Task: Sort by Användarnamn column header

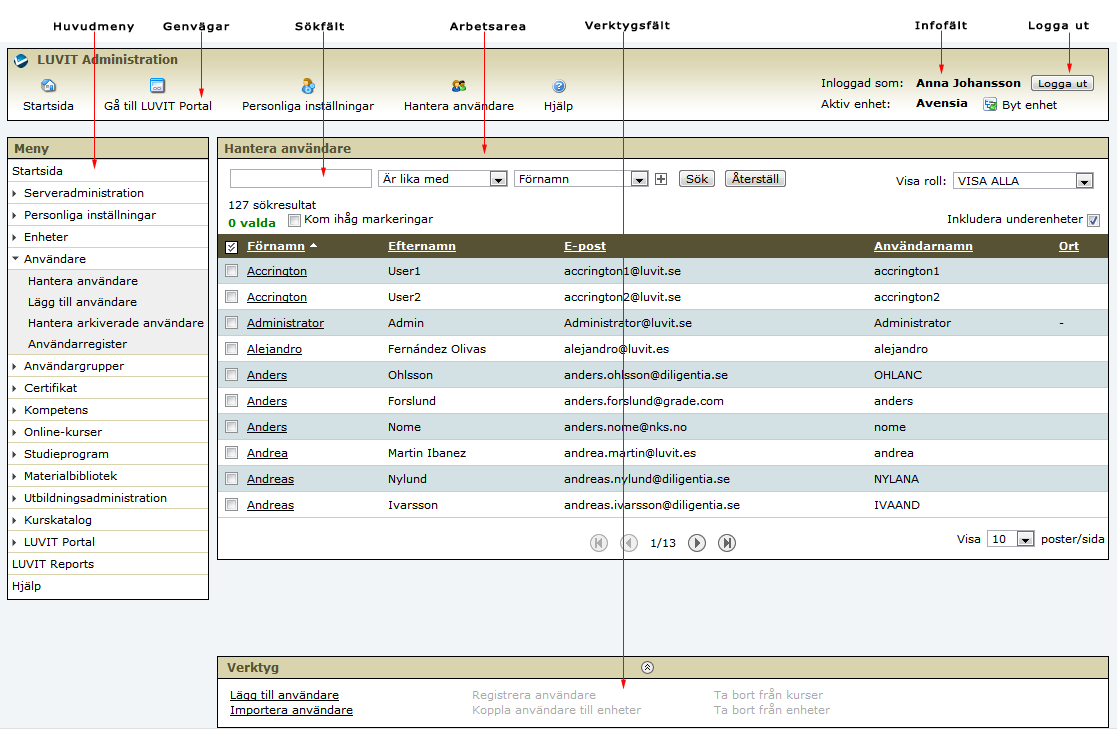Action: pos(923,246)
